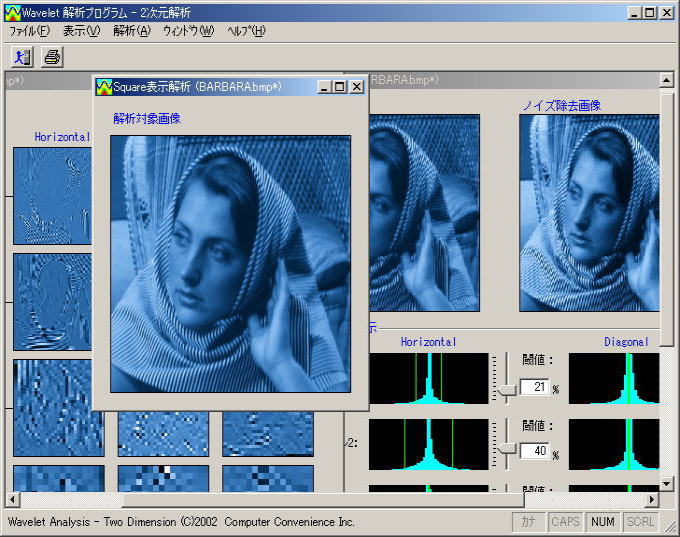Click the Diagonal label above histograms

626,342
